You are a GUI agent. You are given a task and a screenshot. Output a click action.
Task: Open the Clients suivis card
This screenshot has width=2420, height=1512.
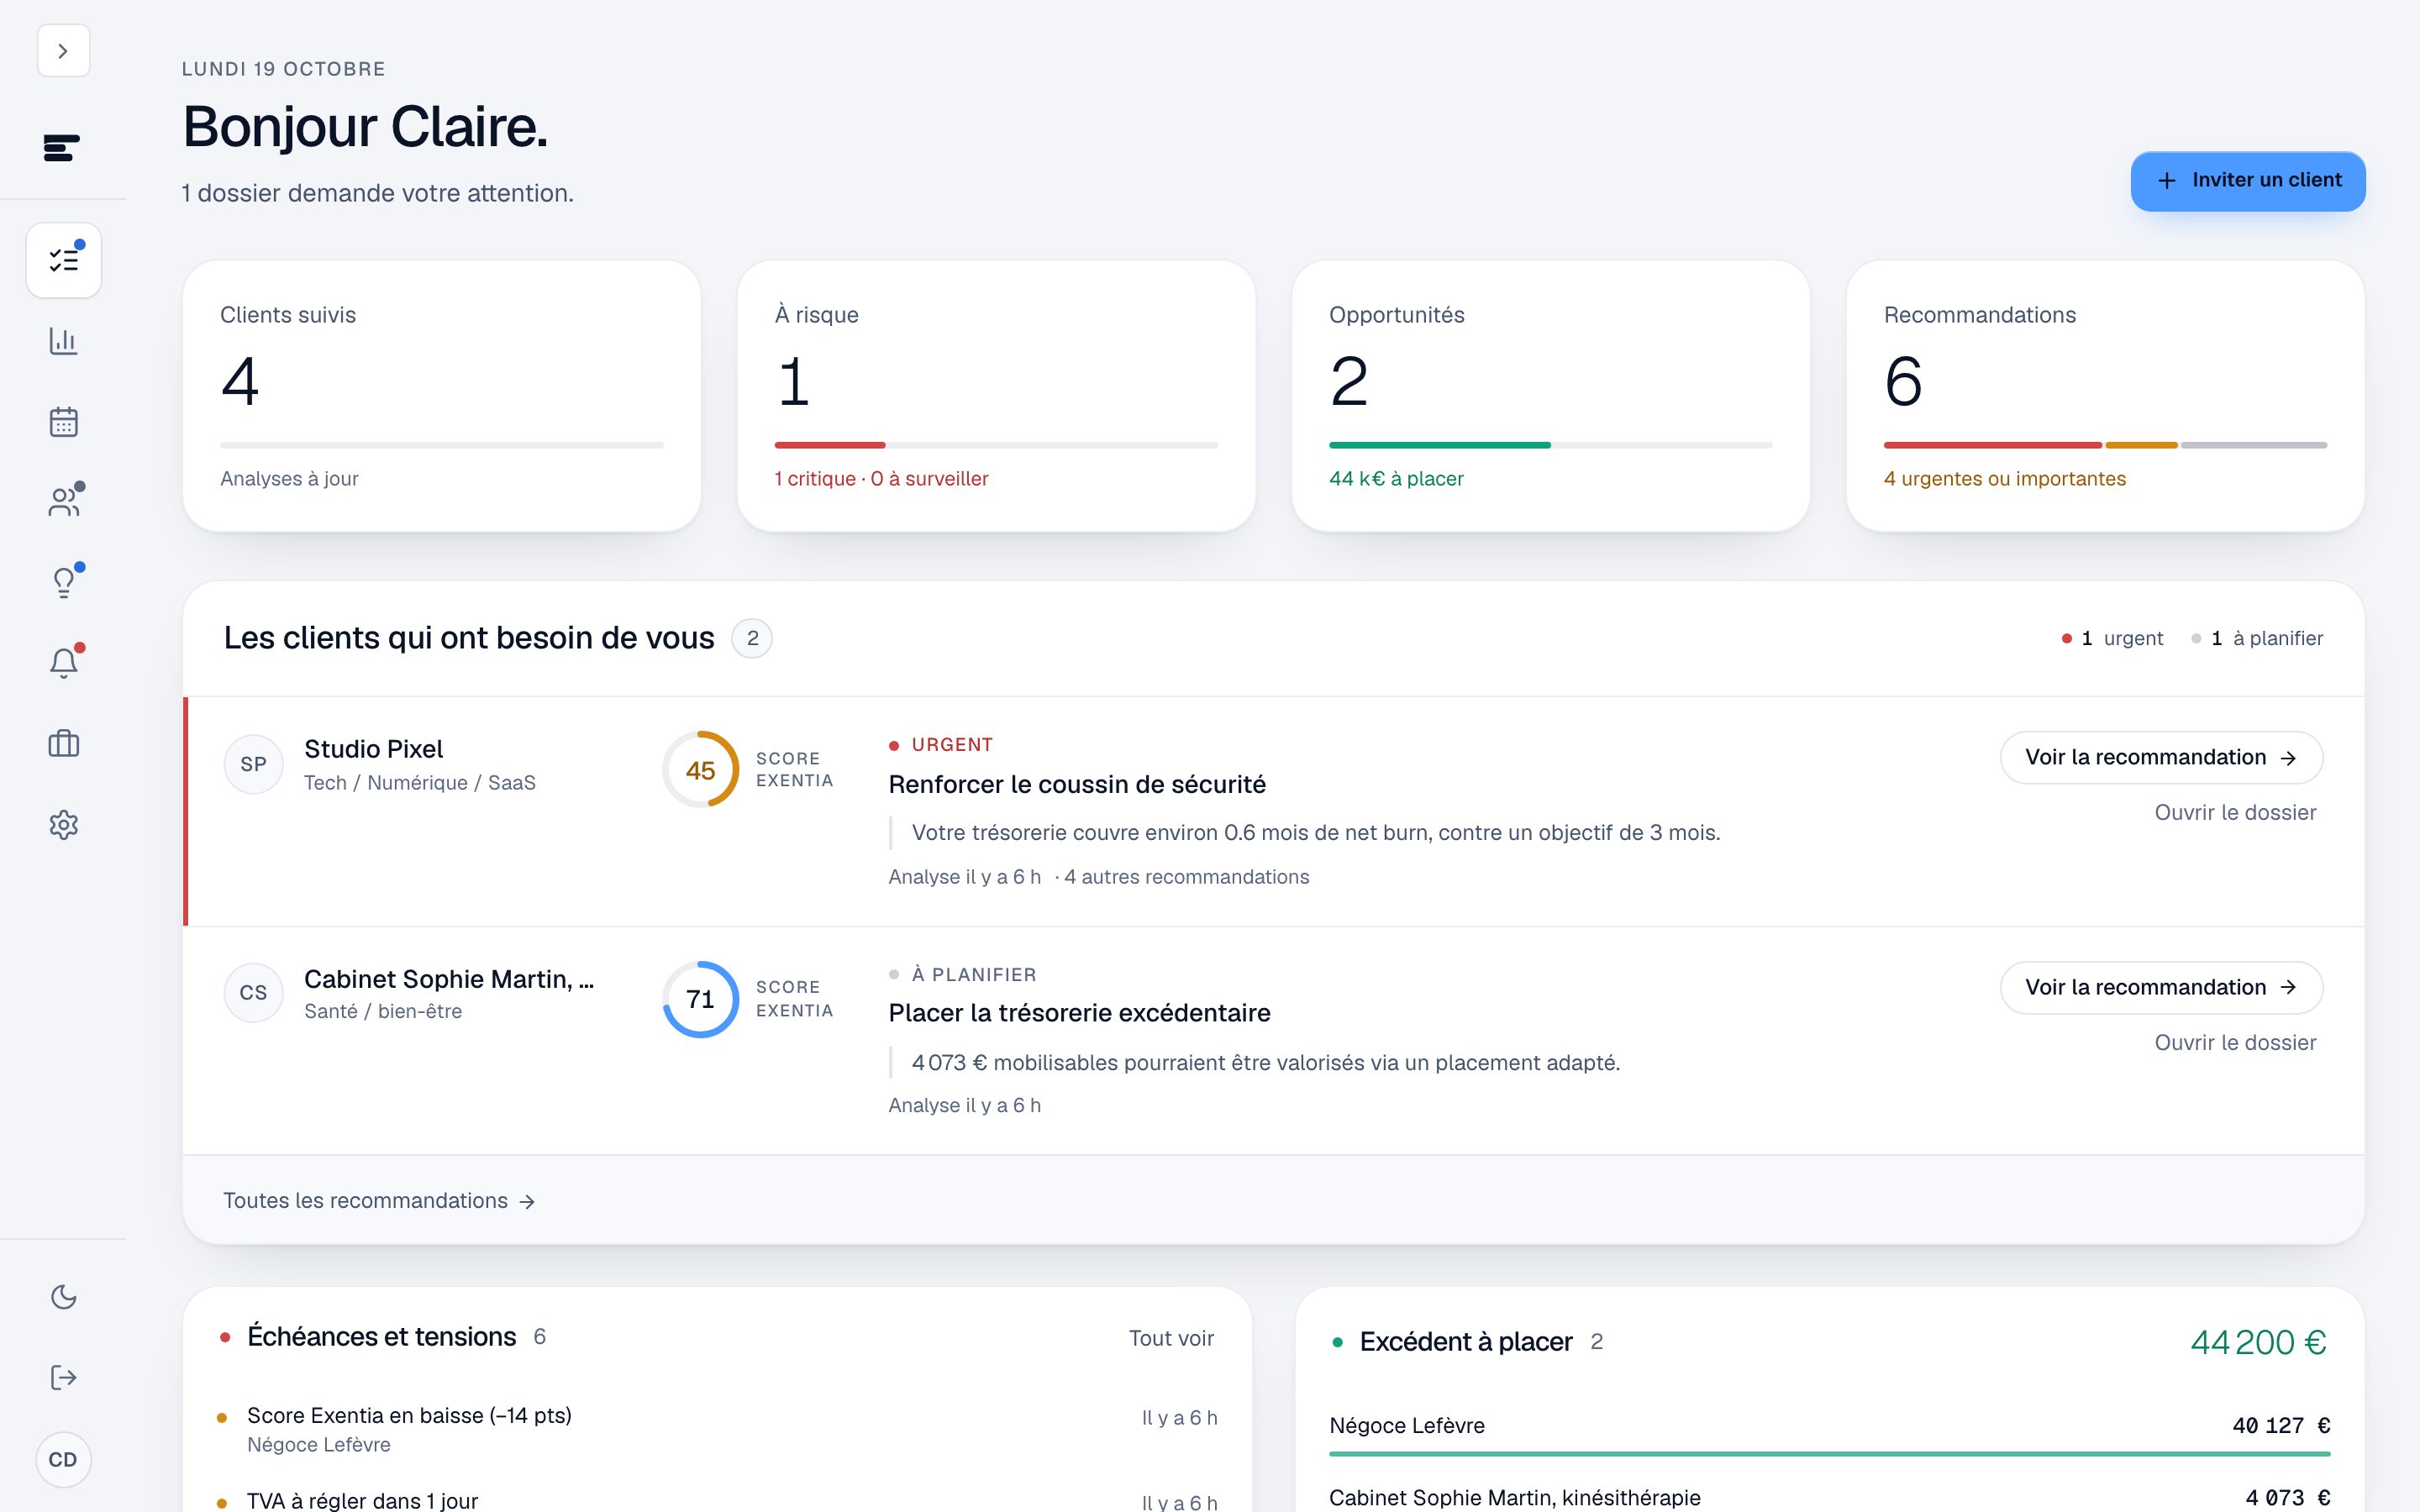(442, 396)
